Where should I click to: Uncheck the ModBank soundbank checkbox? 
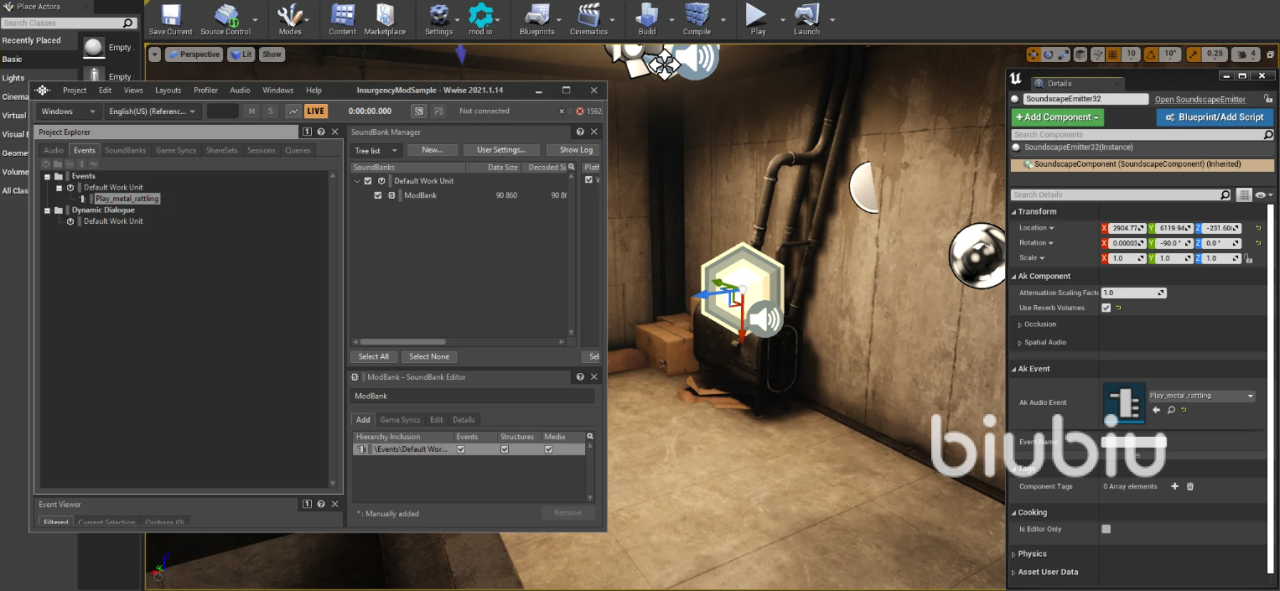tap(378, 196)
